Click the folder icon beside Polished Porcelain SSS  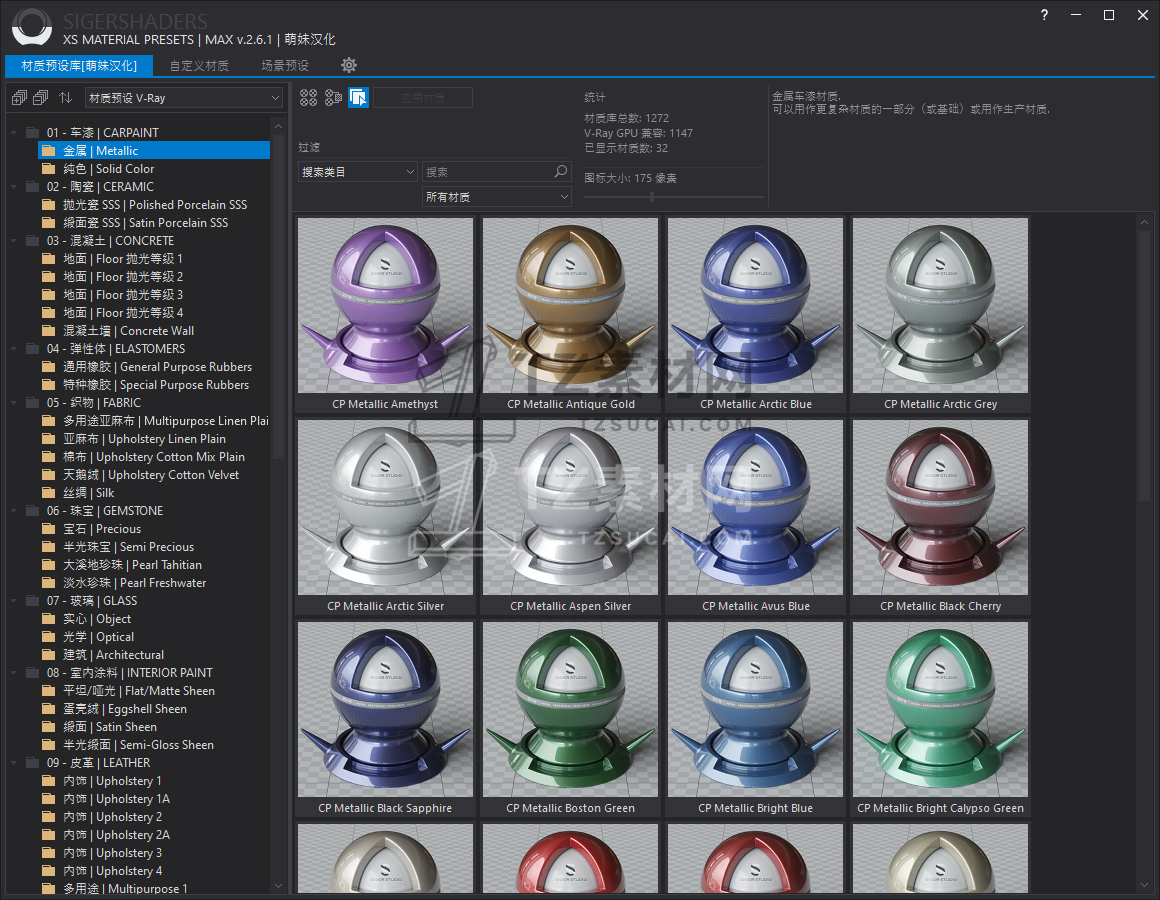49,205
